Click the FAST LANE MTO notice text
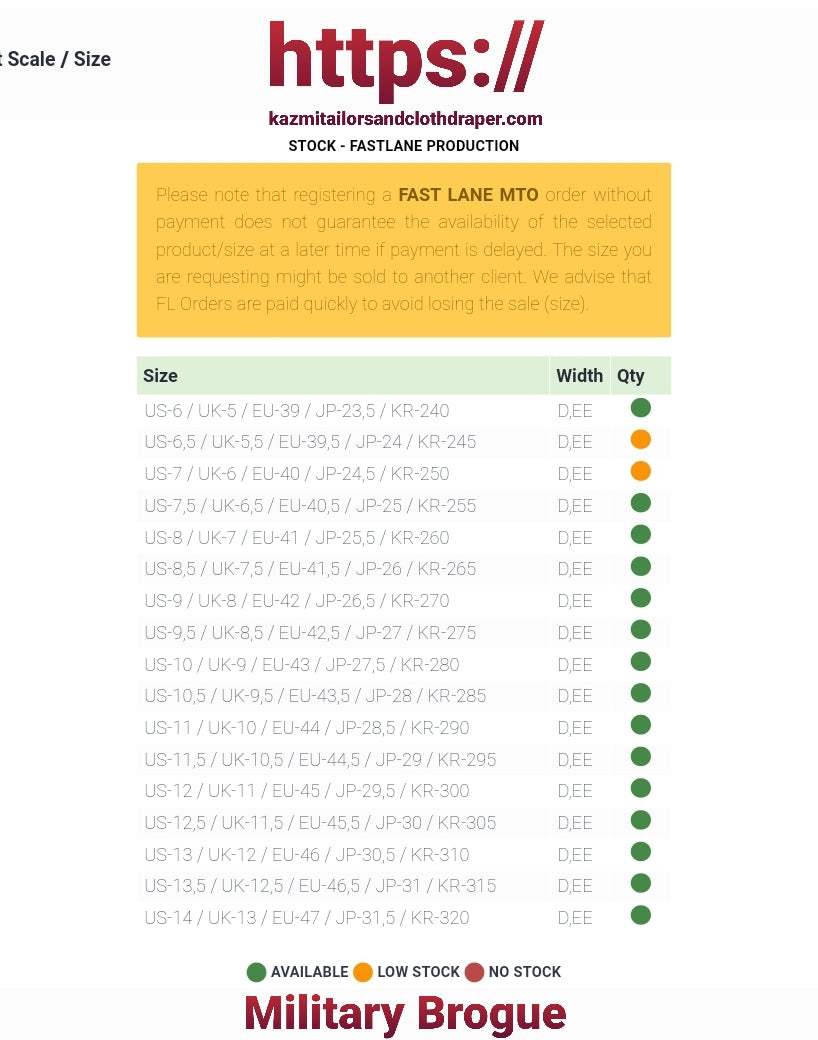 [x=468, y=195]
